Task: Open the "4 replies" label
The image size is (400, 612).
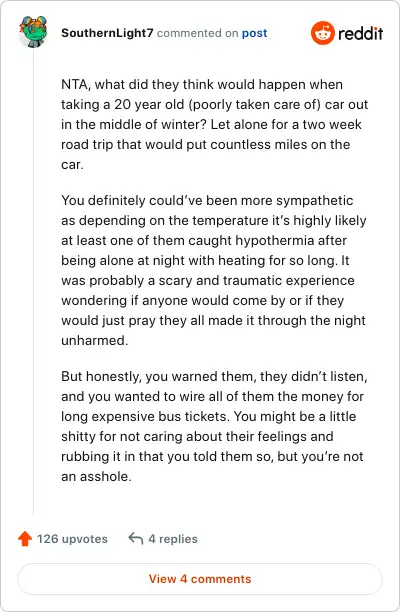Action: [x=173, y=539]
